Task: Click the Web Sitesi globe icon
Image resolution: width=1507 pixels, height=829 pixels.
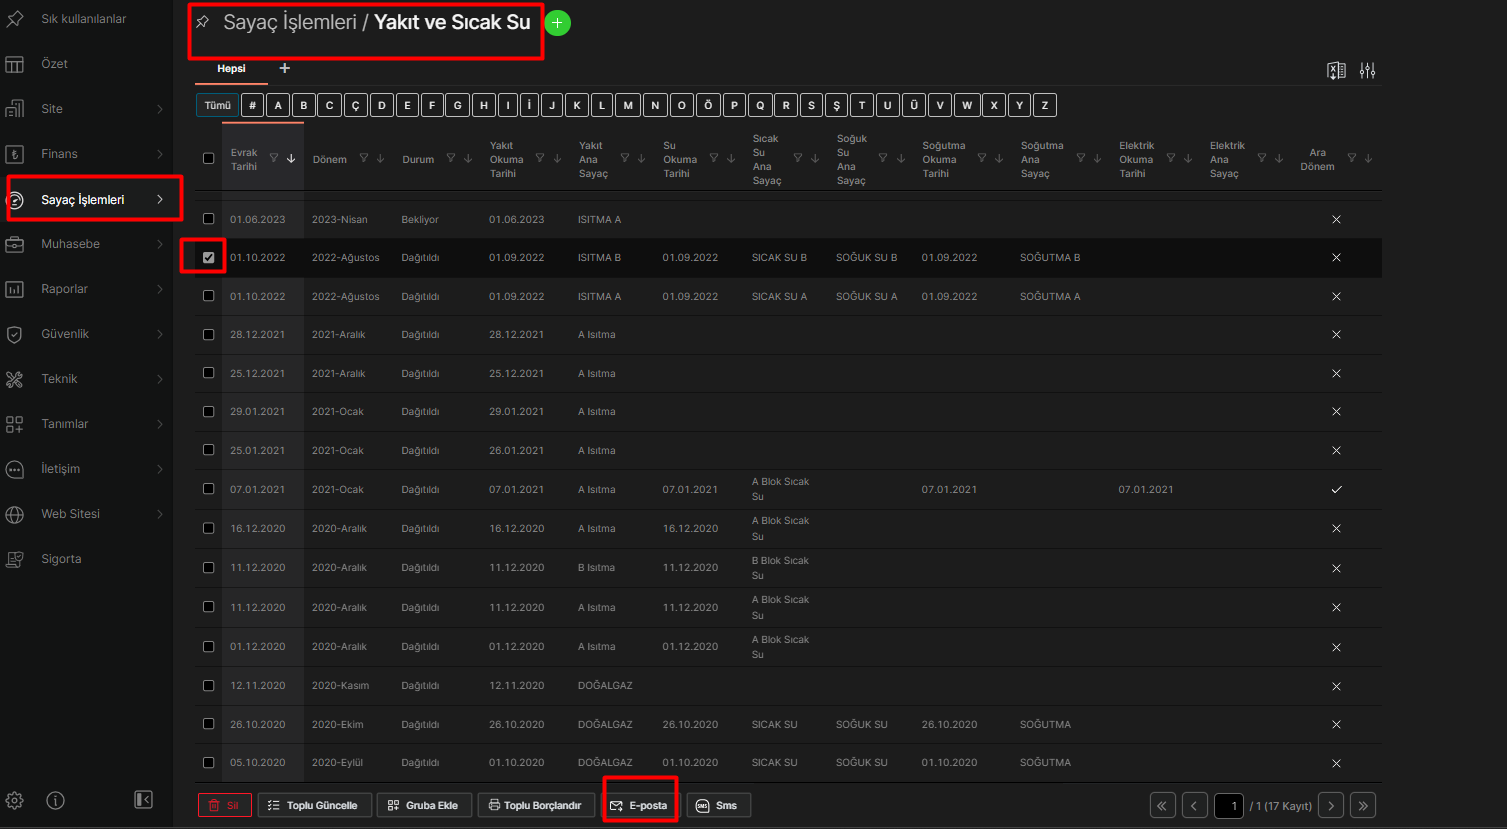Action: click(x=15, y=514)
